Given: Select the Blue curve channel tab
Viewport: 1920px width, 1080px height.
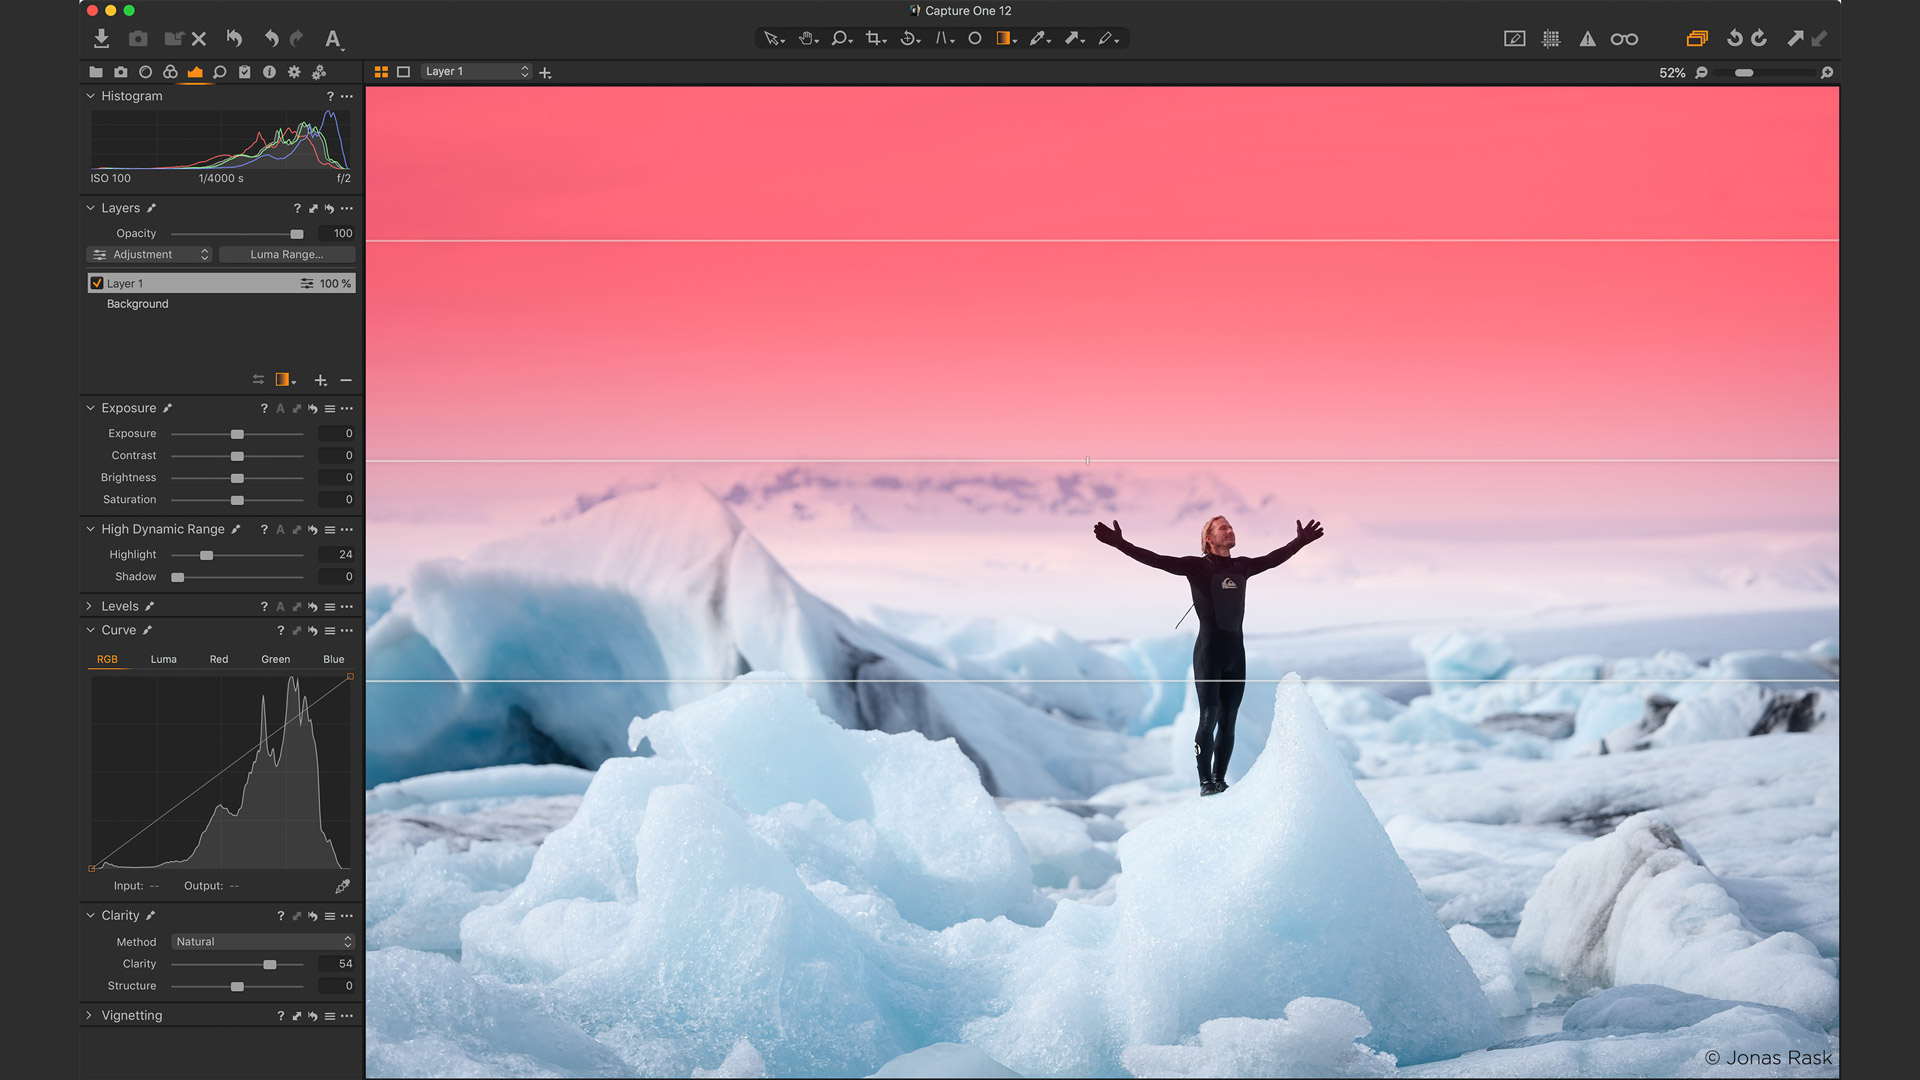Looking at the screenshot, I should pyautogui.click(x=333, y=659).
